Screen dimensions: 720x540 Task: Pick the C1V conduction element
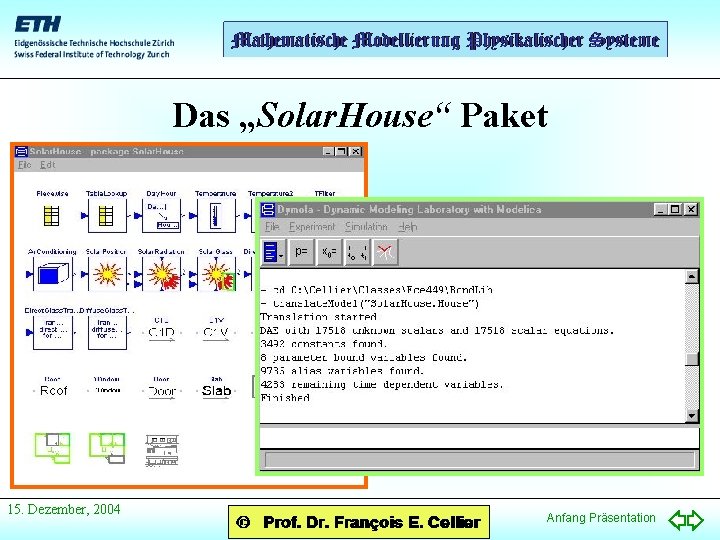click(216, 332)
